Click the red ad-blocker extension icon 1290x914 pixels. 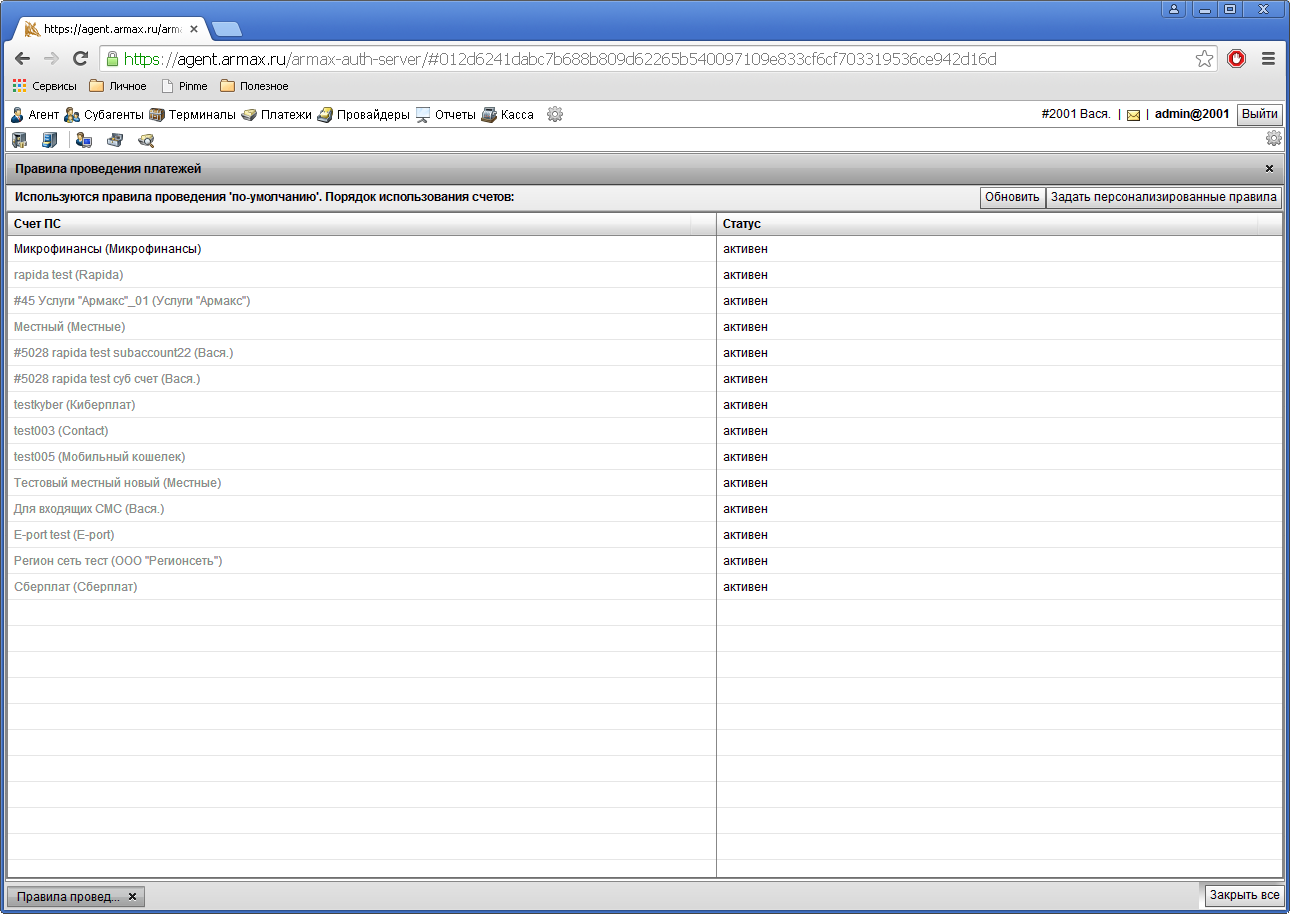click(1237, 59)
